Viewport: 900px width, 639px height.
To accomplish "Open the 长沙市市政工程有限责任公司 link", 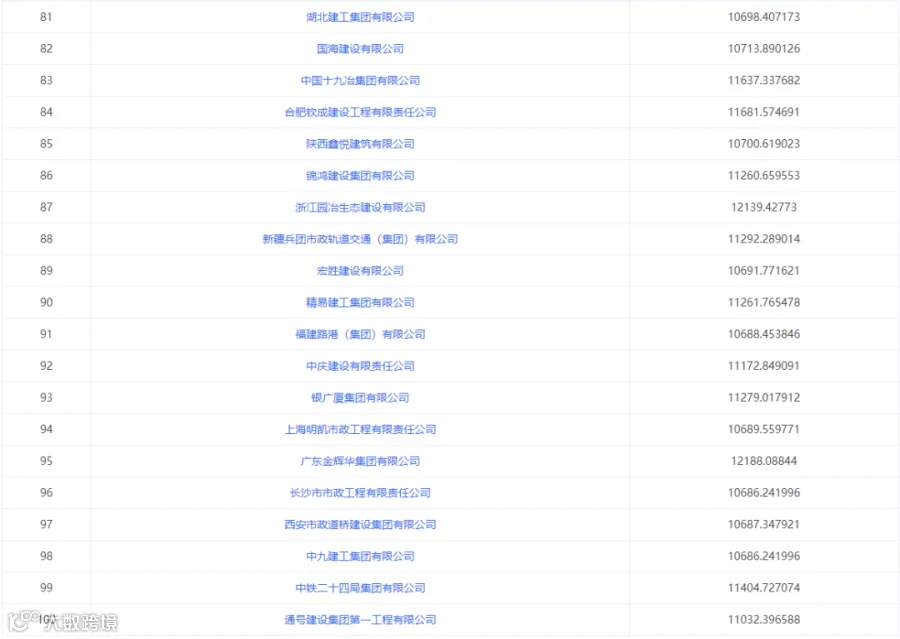I will pyautogui.click(x=360, y=493).
